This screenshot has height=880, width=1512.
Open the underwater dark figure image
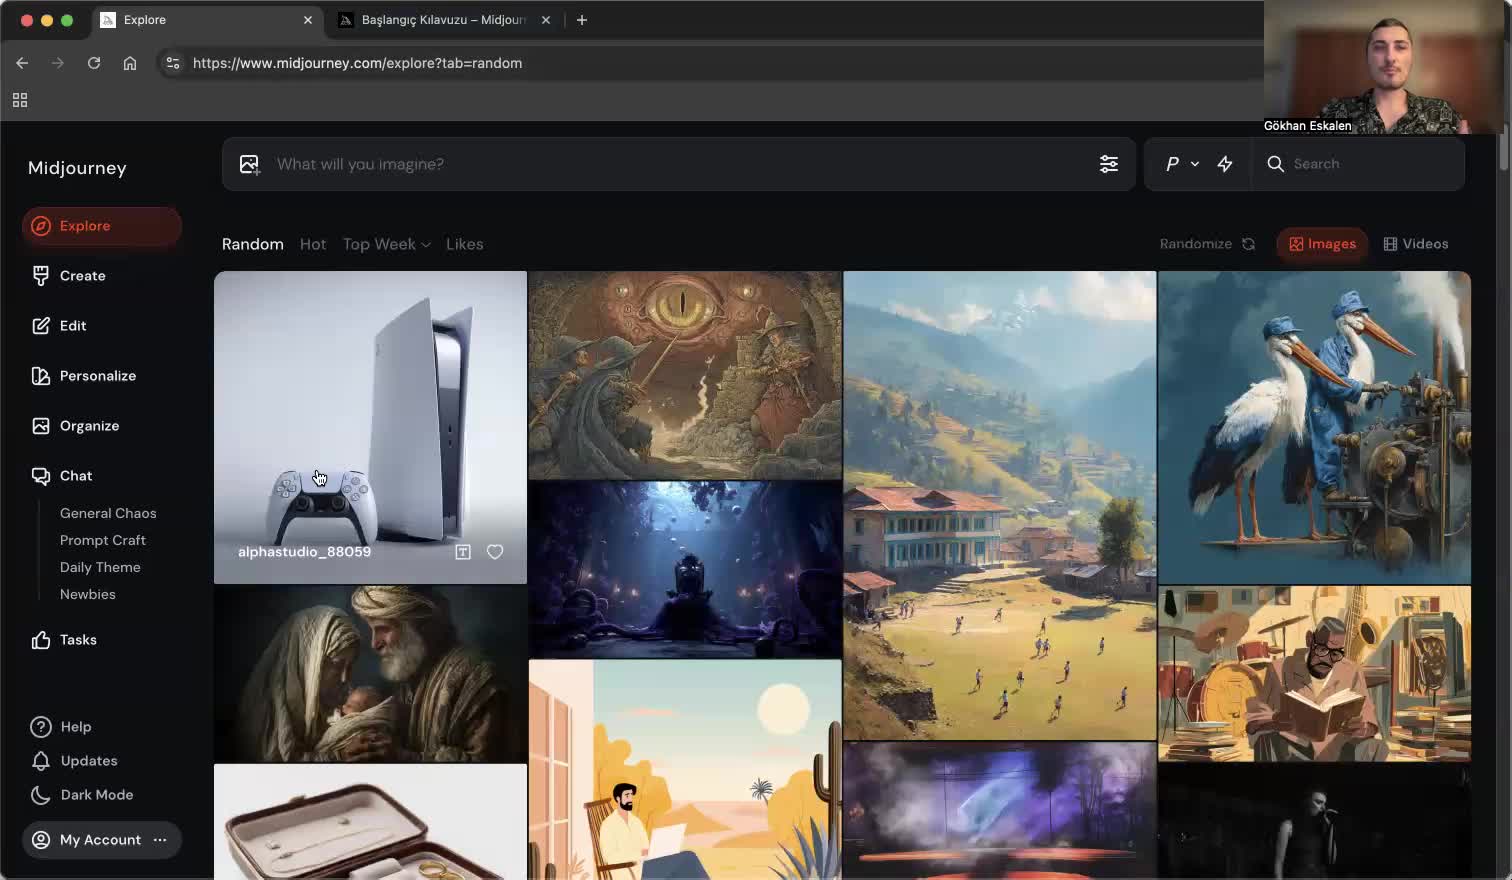[x=685, y=569]
